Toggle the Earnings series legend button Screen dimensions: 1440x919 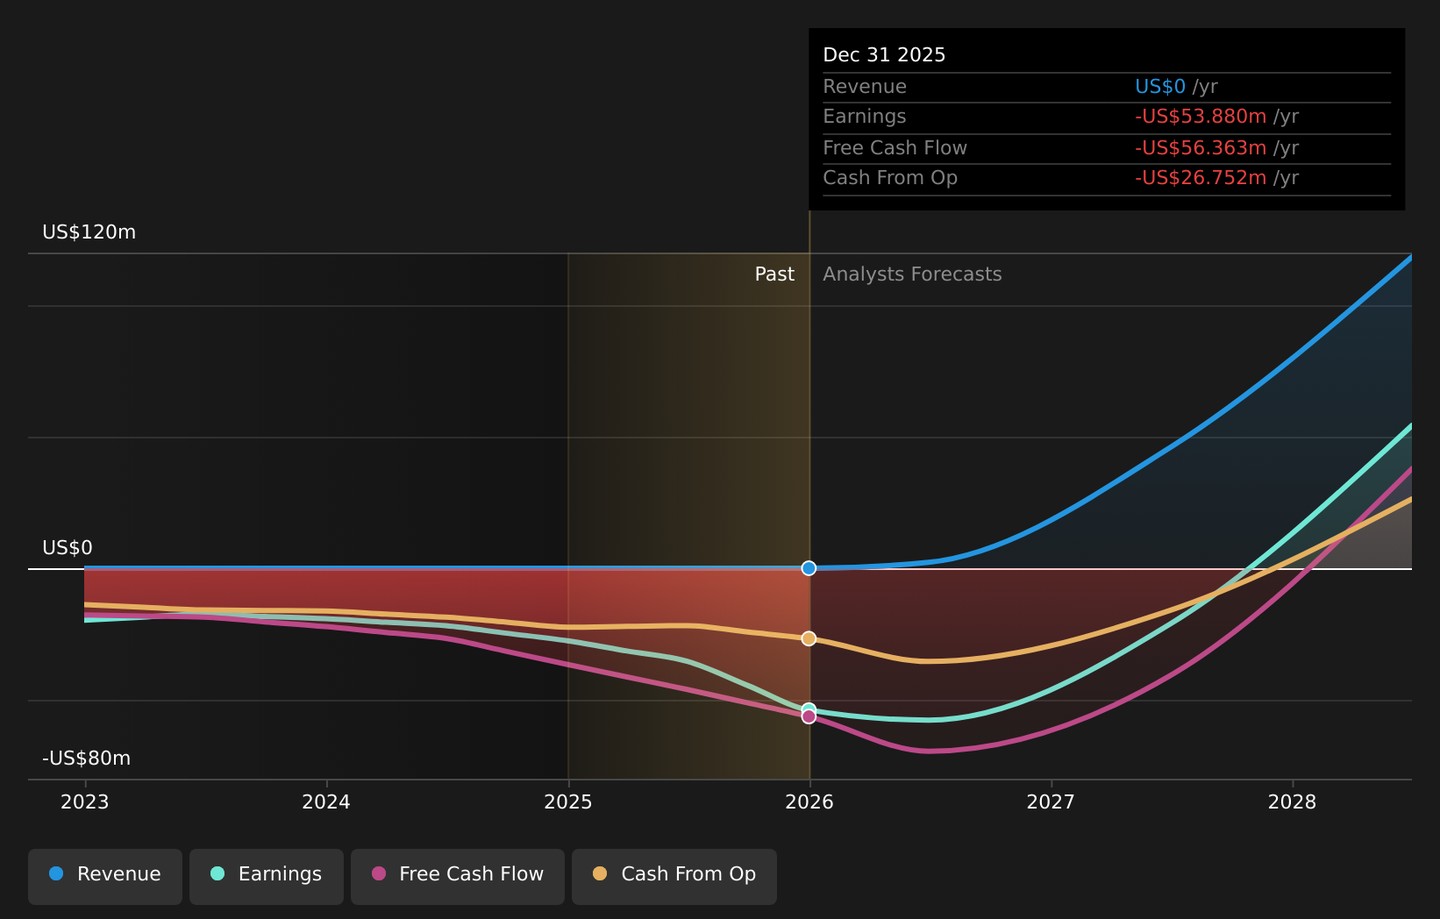[x=266, y=876]
